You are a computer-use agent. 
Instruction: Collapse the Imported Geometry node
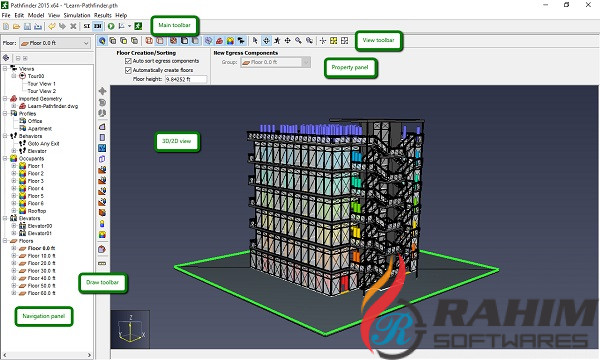[5, 98]
